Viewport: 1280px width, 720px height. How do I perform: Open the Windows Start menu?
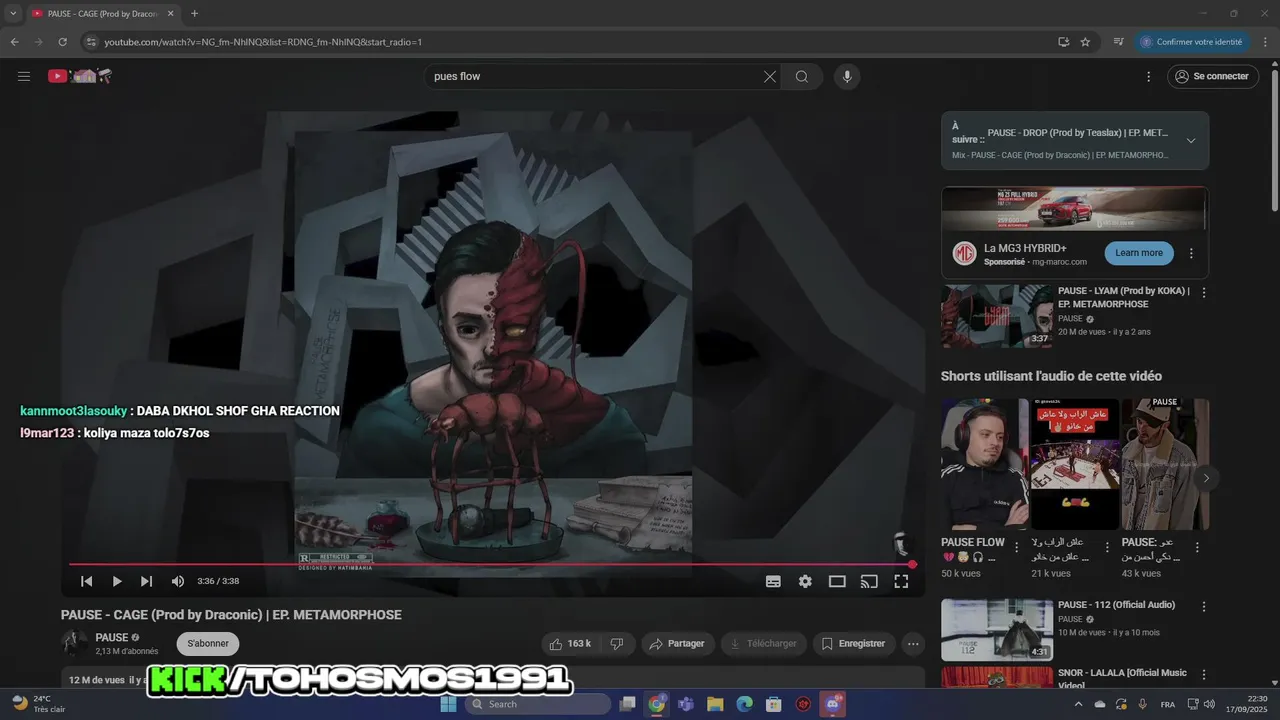(x=448, y=704)
